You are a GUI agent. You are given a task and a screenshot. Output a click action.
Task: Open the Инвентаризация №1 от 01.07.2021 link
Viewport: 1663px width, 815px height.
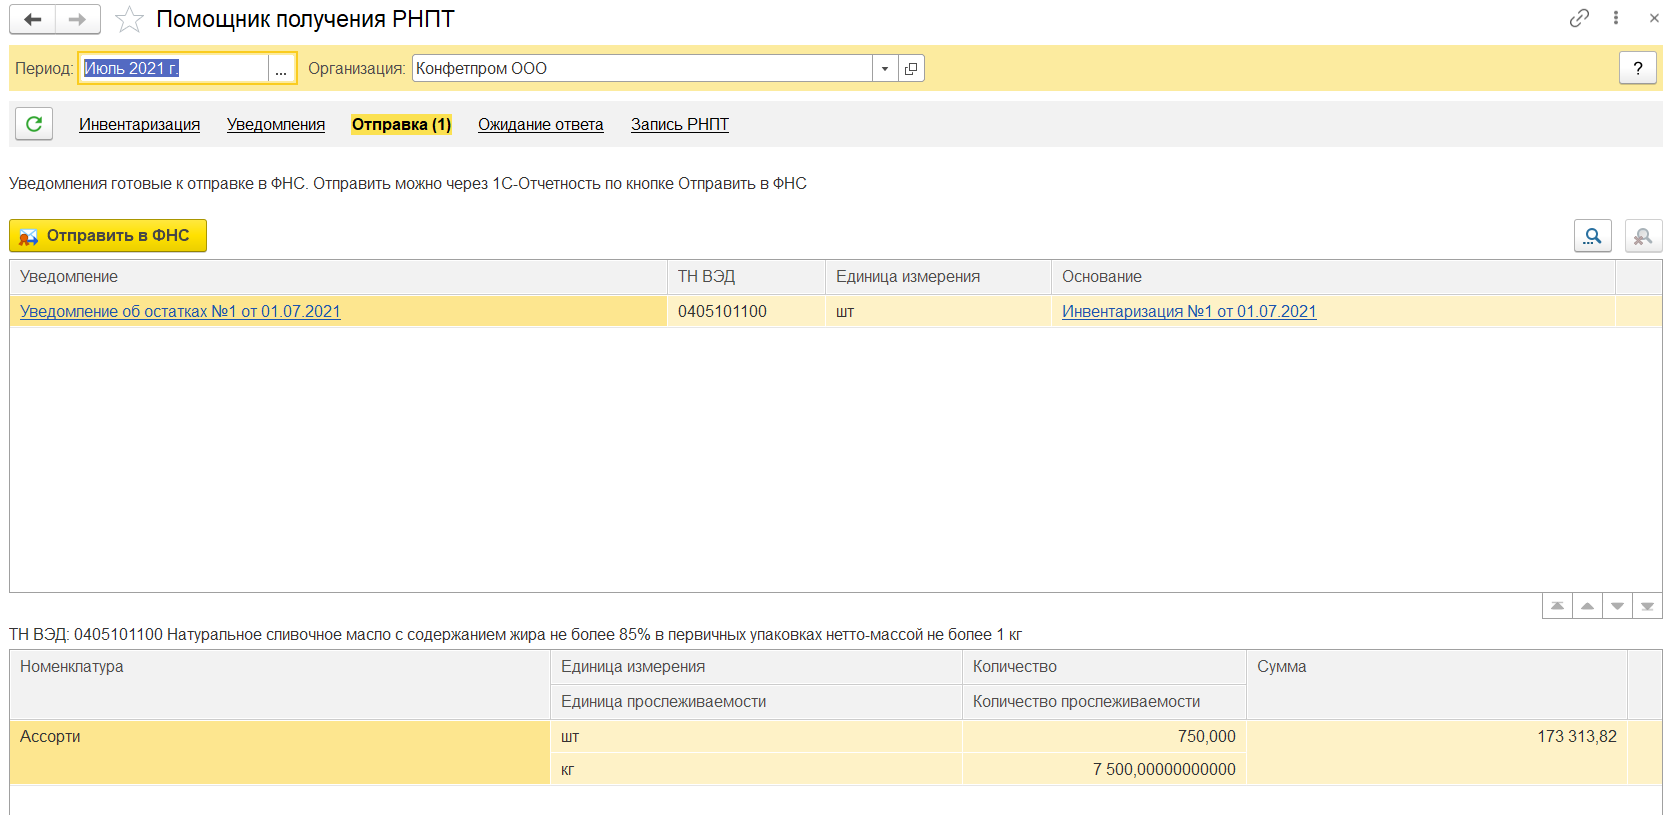coord(1188,311)
